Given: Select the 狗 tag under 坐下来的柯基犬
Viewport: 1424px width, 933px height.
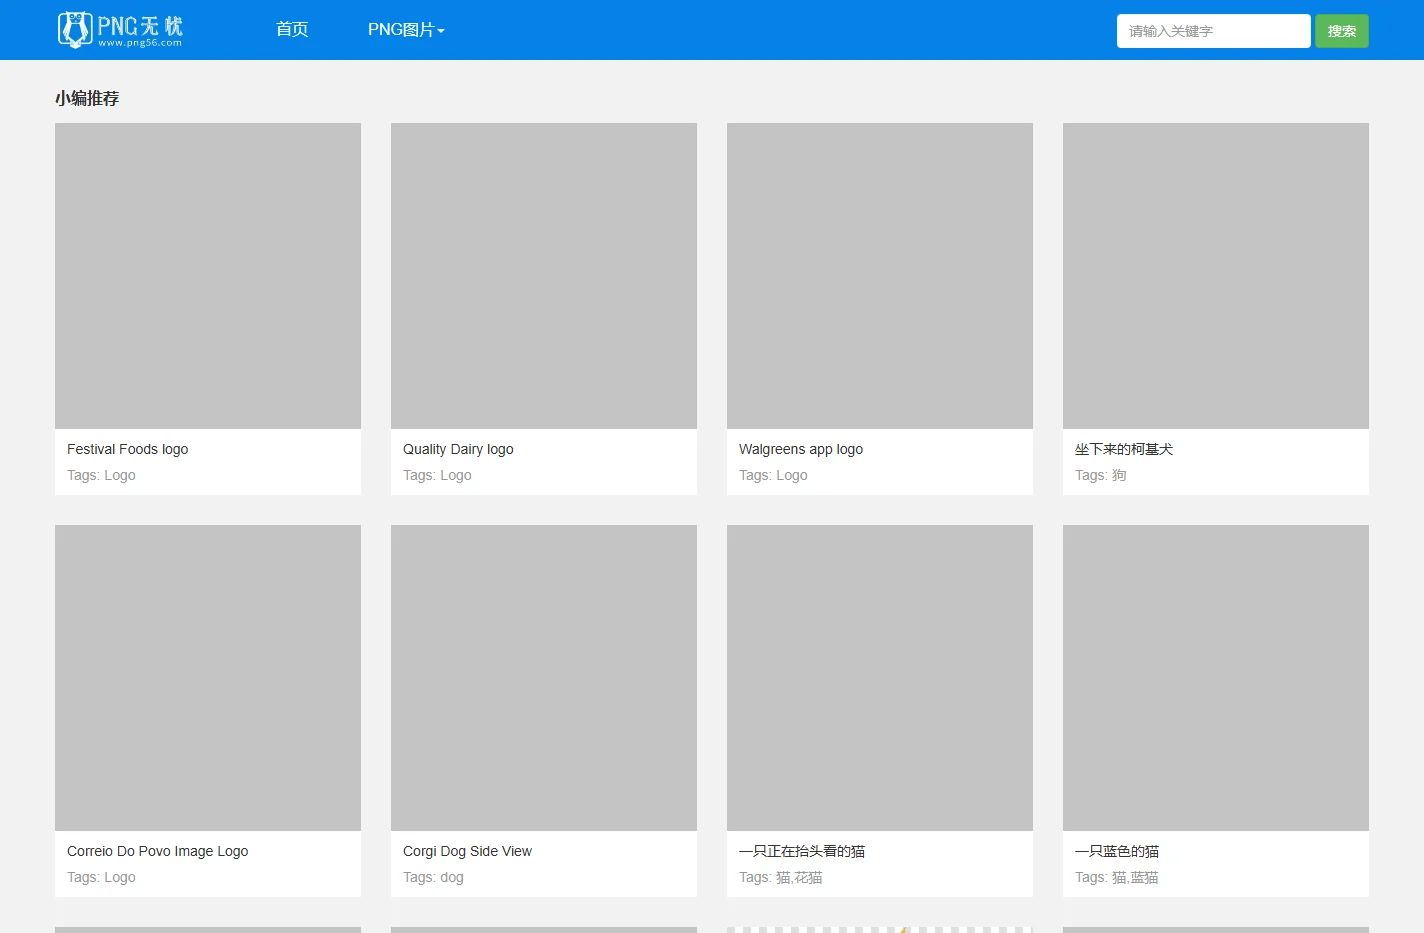Looking at the screenshot, I should pos(1119,475).
